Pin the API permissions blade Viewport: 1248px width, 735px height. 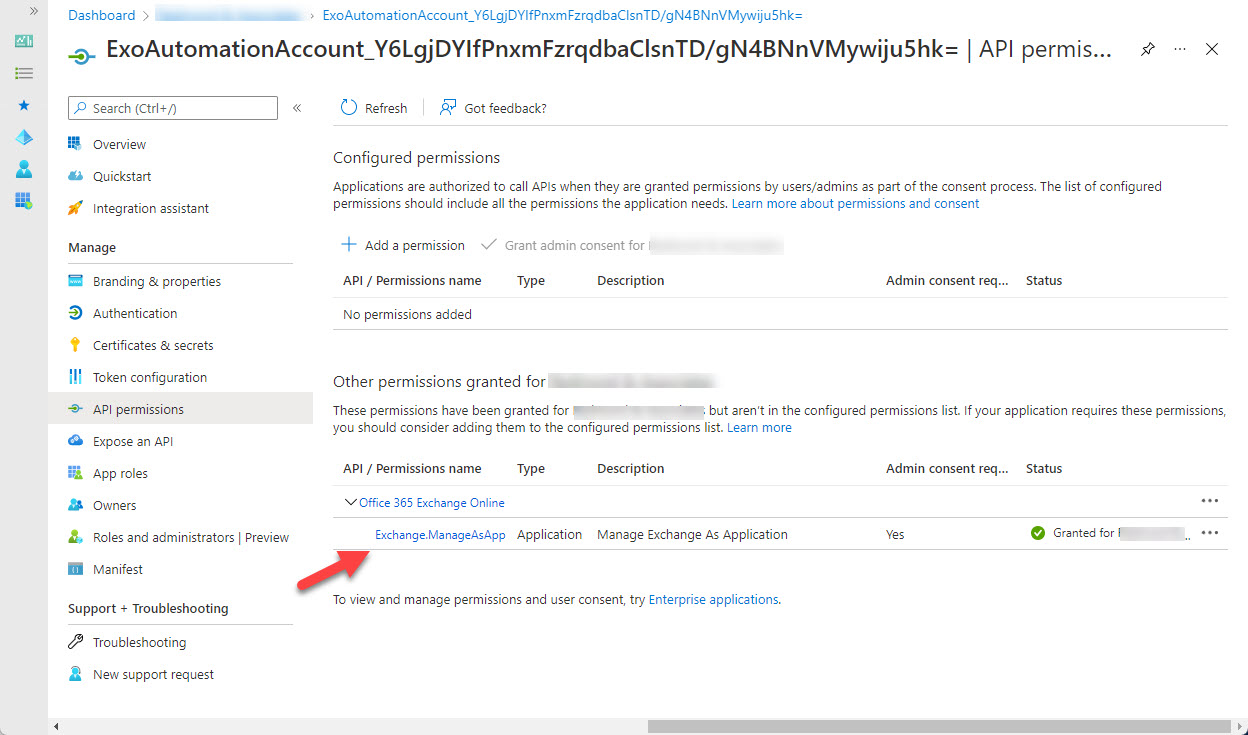point(1147,48)
